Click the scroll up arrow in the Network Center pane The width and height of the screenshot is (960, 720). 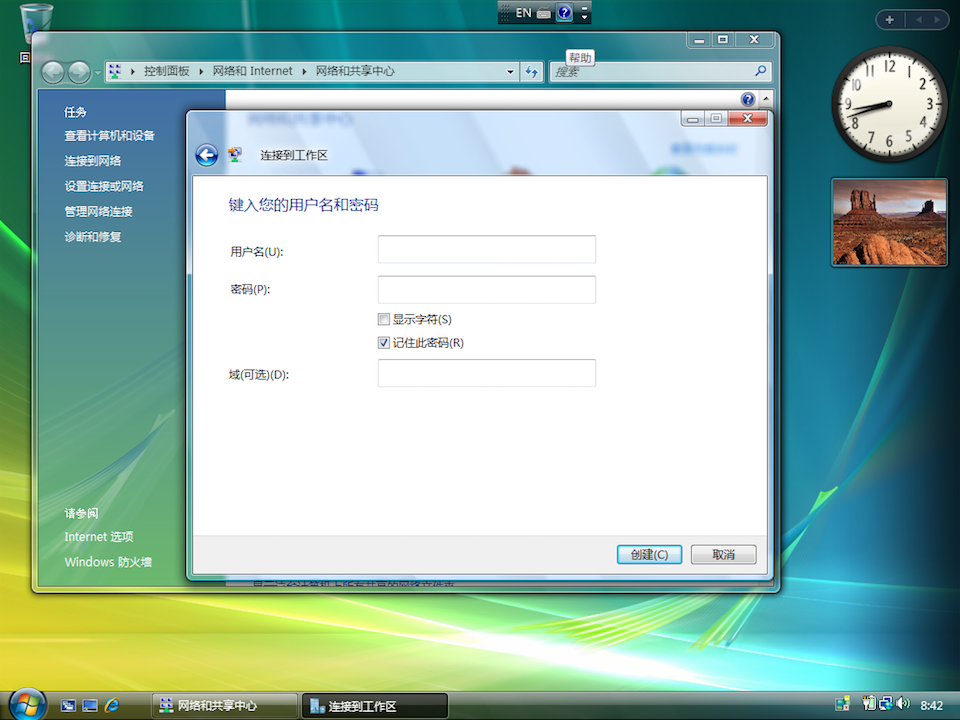pyautogui.click(x=766, y=99)
